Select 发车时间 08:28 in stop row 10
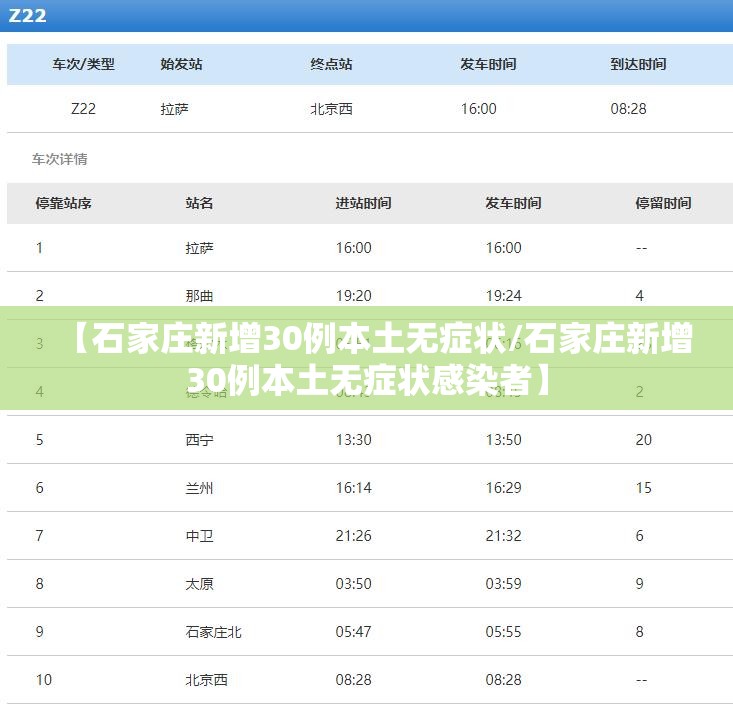The image size is (733, 717). 503,680
